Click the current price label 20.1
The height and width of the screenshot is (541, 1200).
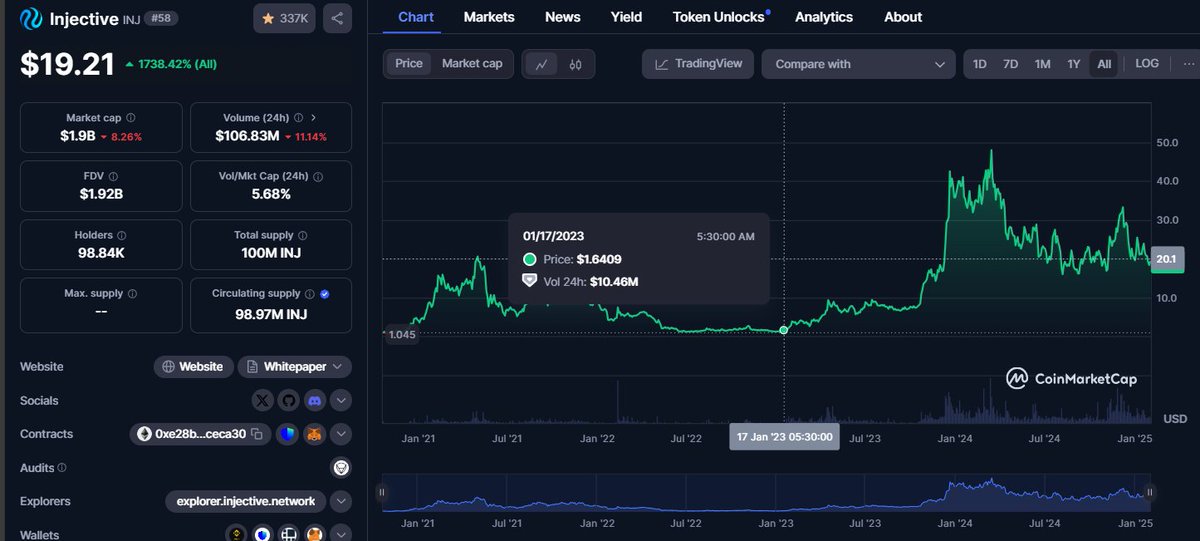[x=1168, y=260]
